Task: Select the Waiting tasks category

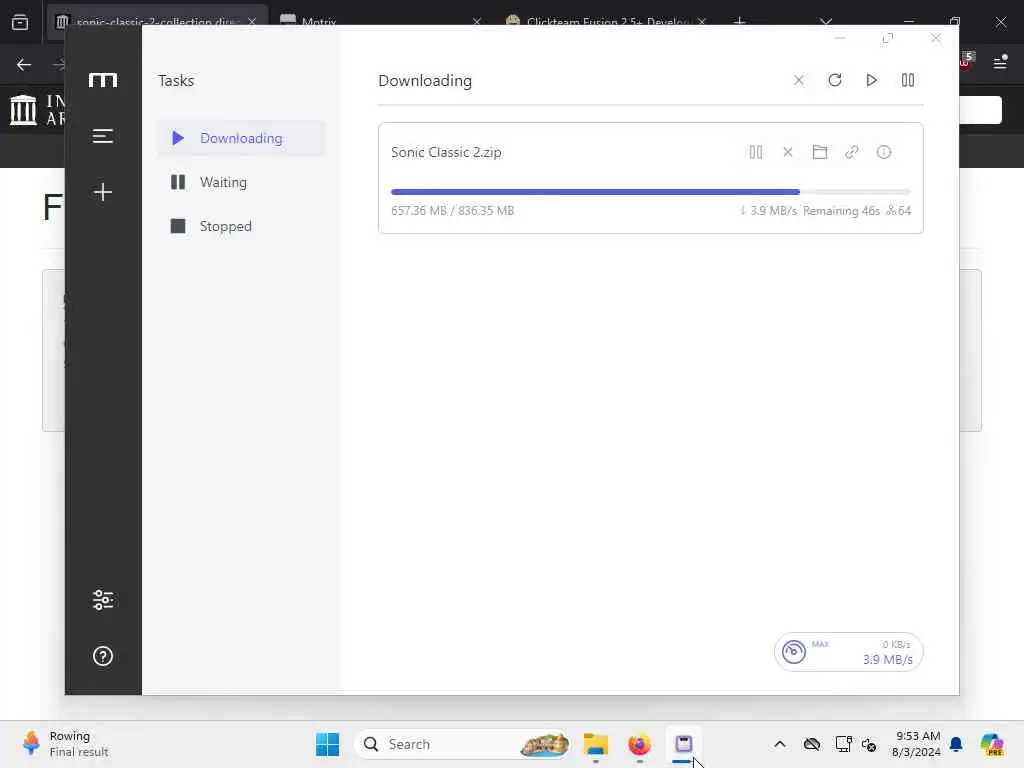Action: (242, 182)
